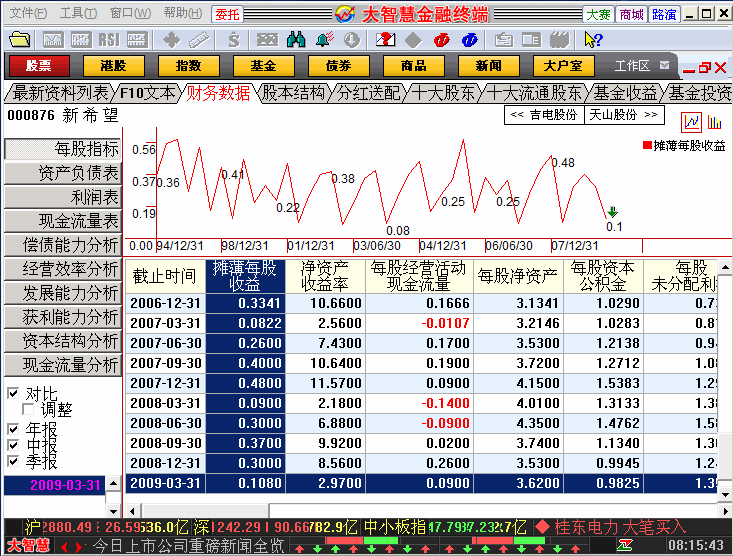Click the Dazhihui globe logo icon

point(345,14)
